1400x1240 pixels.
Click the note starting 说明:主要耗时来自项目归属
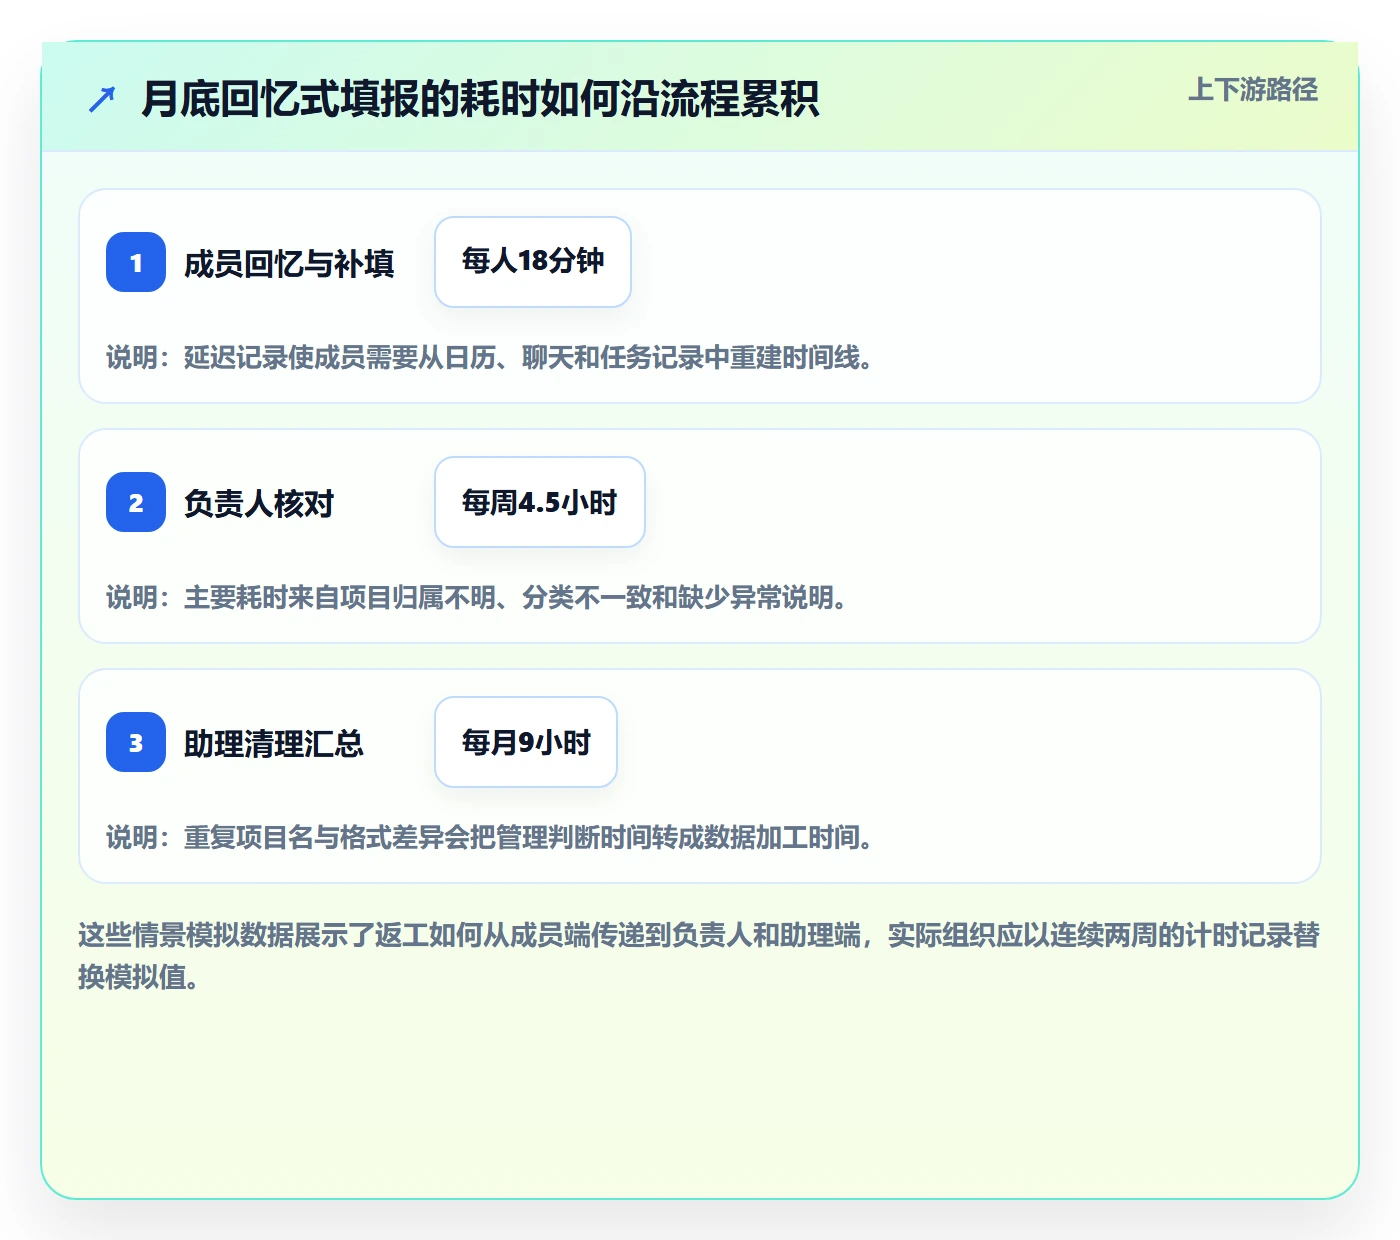(x=477, y=598)
